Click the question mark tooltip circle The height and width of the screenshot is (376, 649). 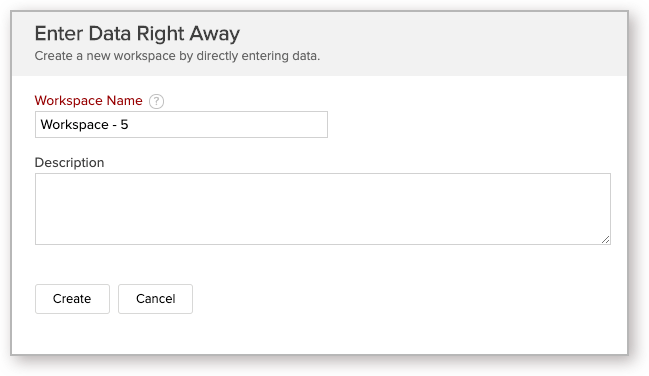156,101
